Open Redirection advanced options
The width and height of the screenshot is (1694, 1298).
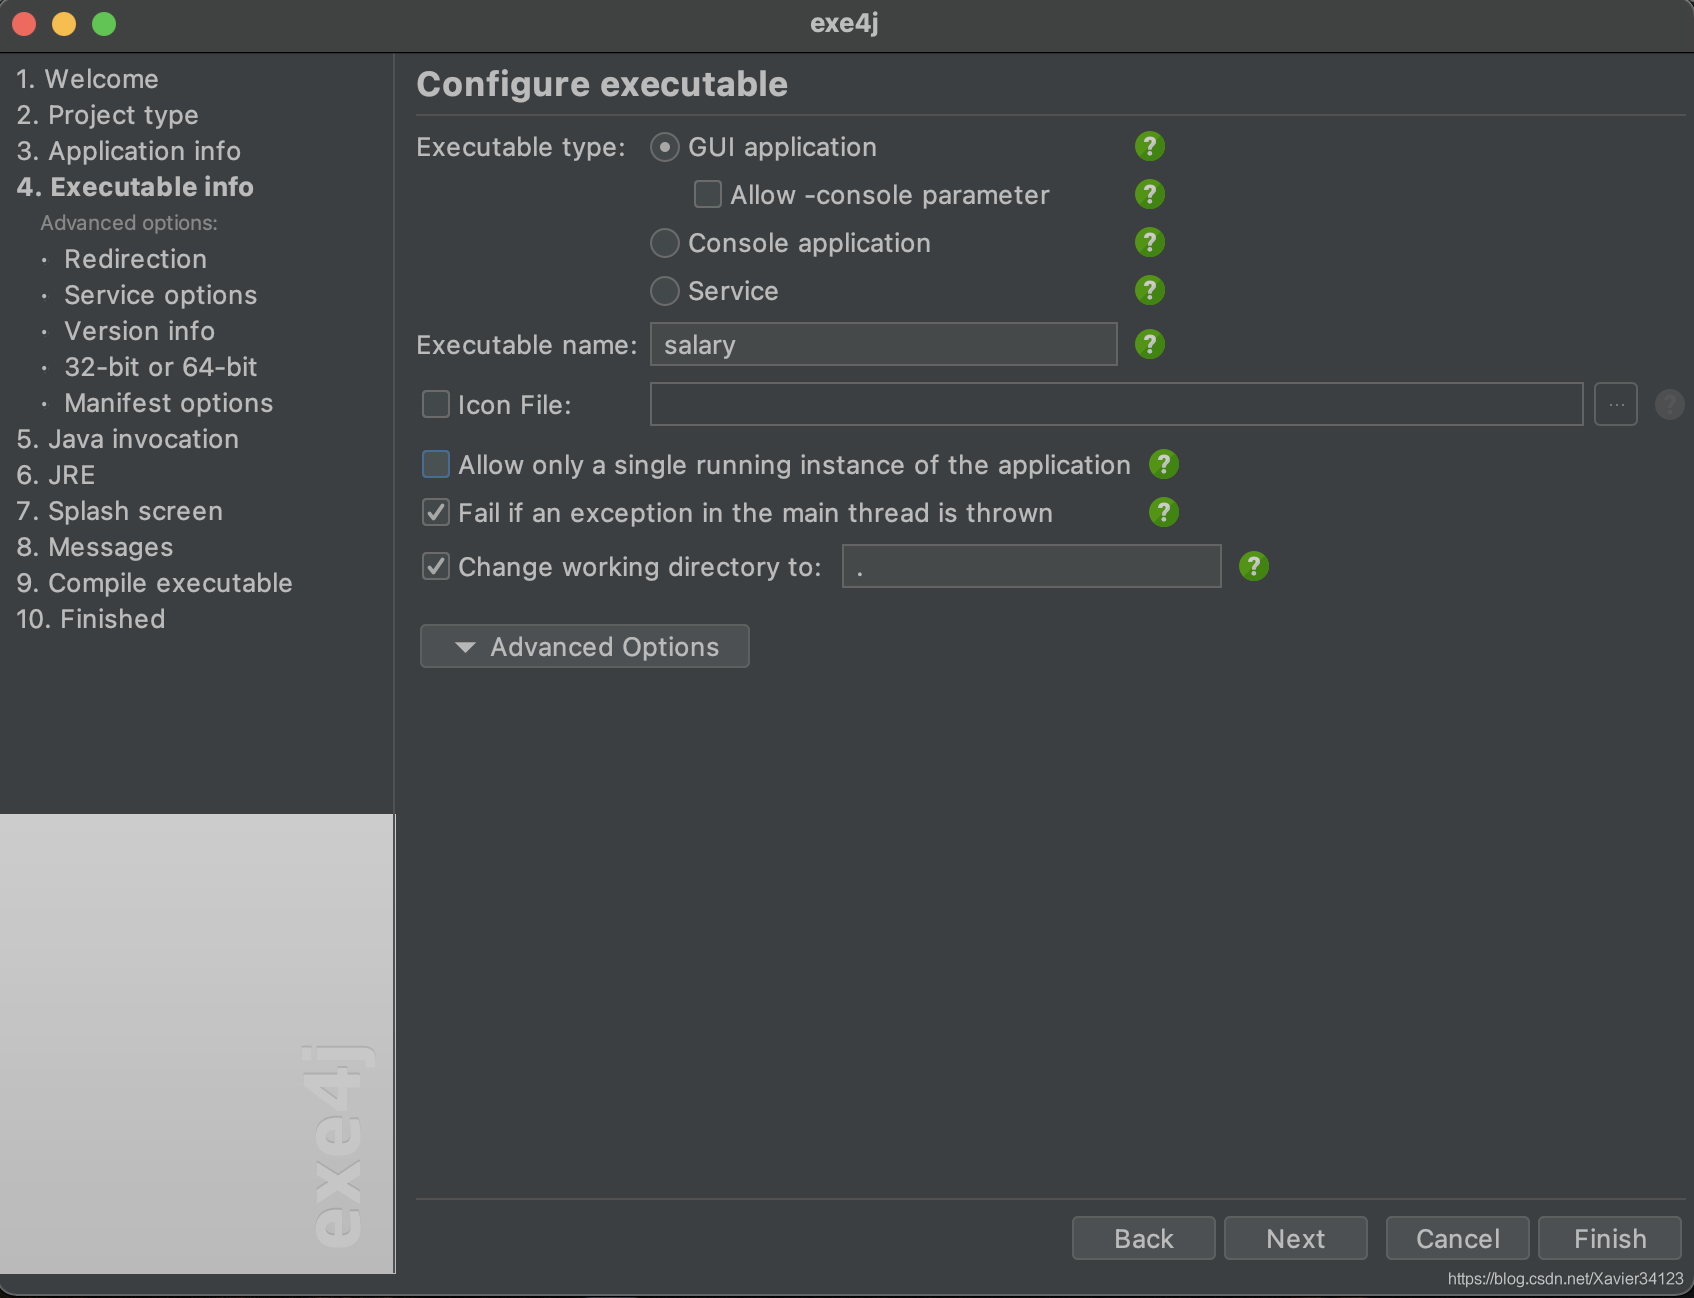click(136, 259)
